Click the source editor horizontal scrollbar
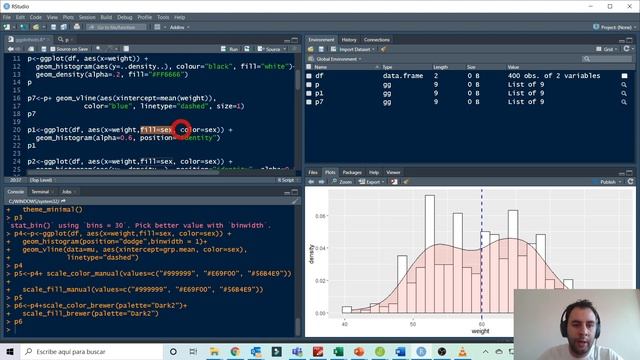Screen dimensions: 640x360 (x=122, y=172)
